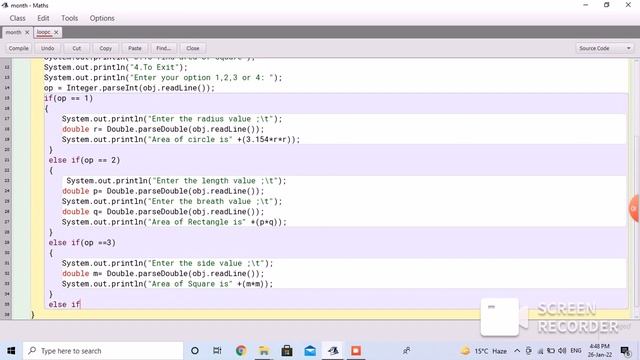Open the notification center icon

point(625,351)
